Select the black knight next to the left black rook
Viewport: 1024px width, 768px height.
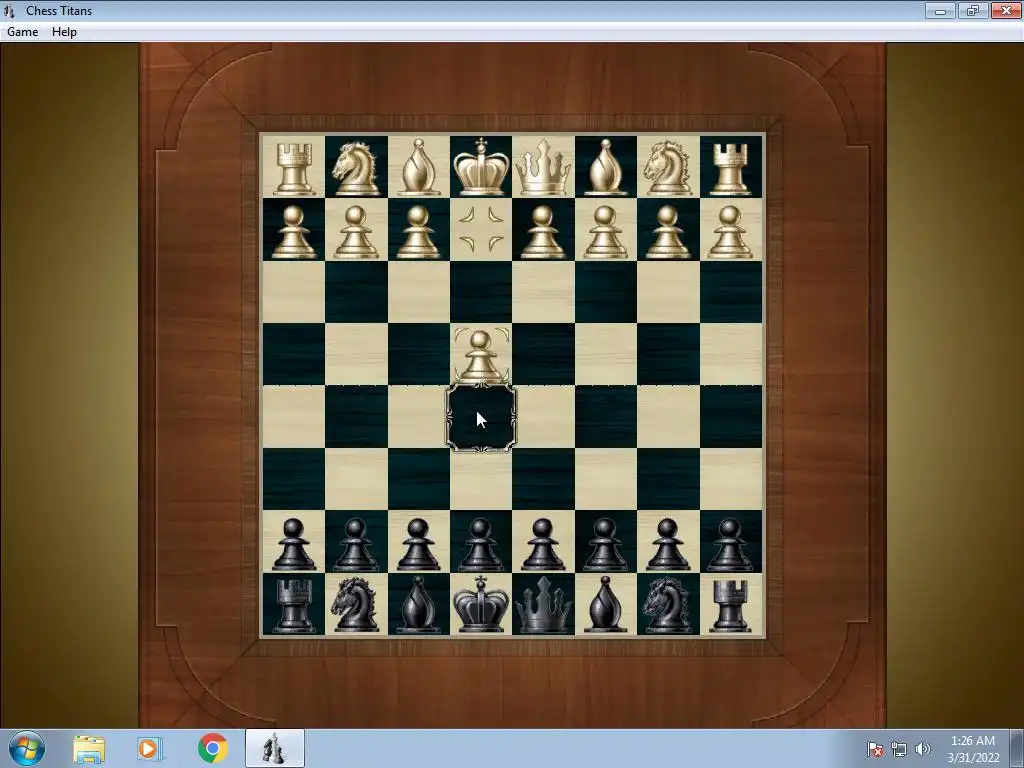pyautogui.click(x=355, y=605)
